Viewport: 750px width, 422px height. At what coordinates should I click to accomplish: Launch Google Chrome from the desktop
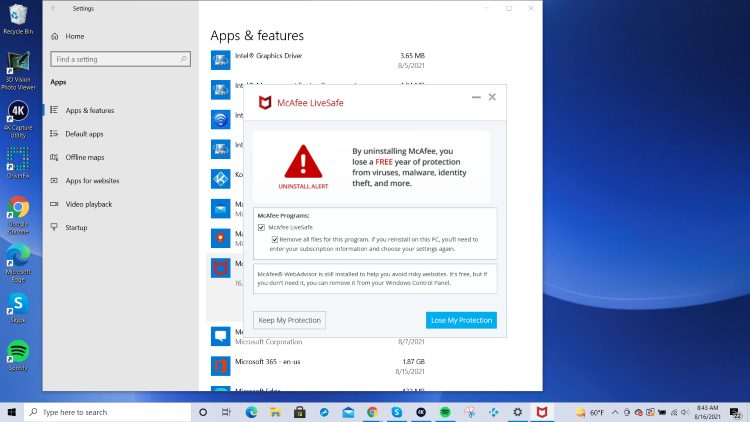18,215
